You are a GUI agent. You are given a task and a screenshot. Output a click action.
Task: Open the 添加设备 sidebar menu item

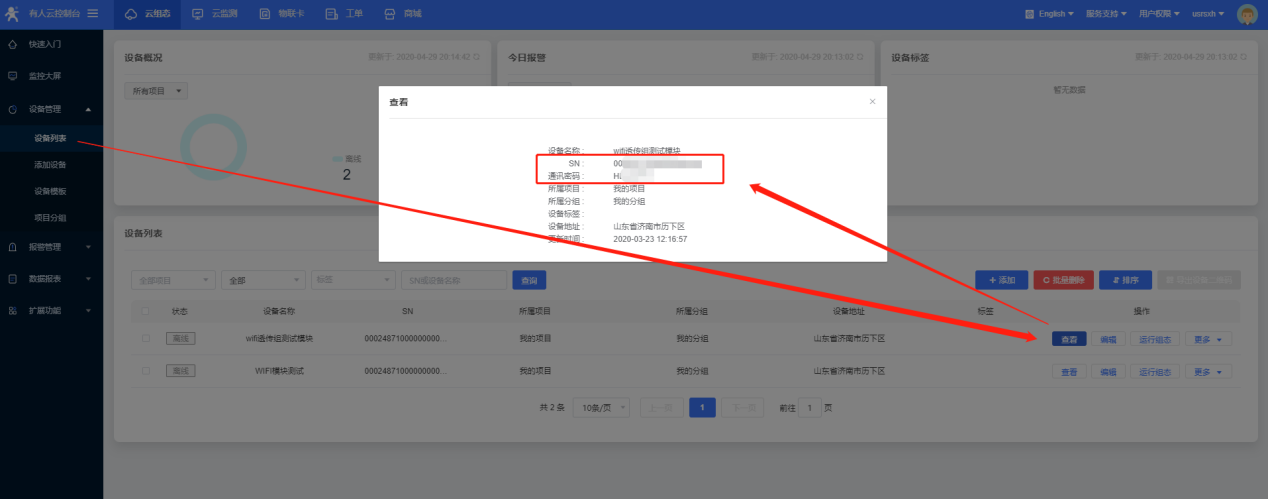[50, 164]
